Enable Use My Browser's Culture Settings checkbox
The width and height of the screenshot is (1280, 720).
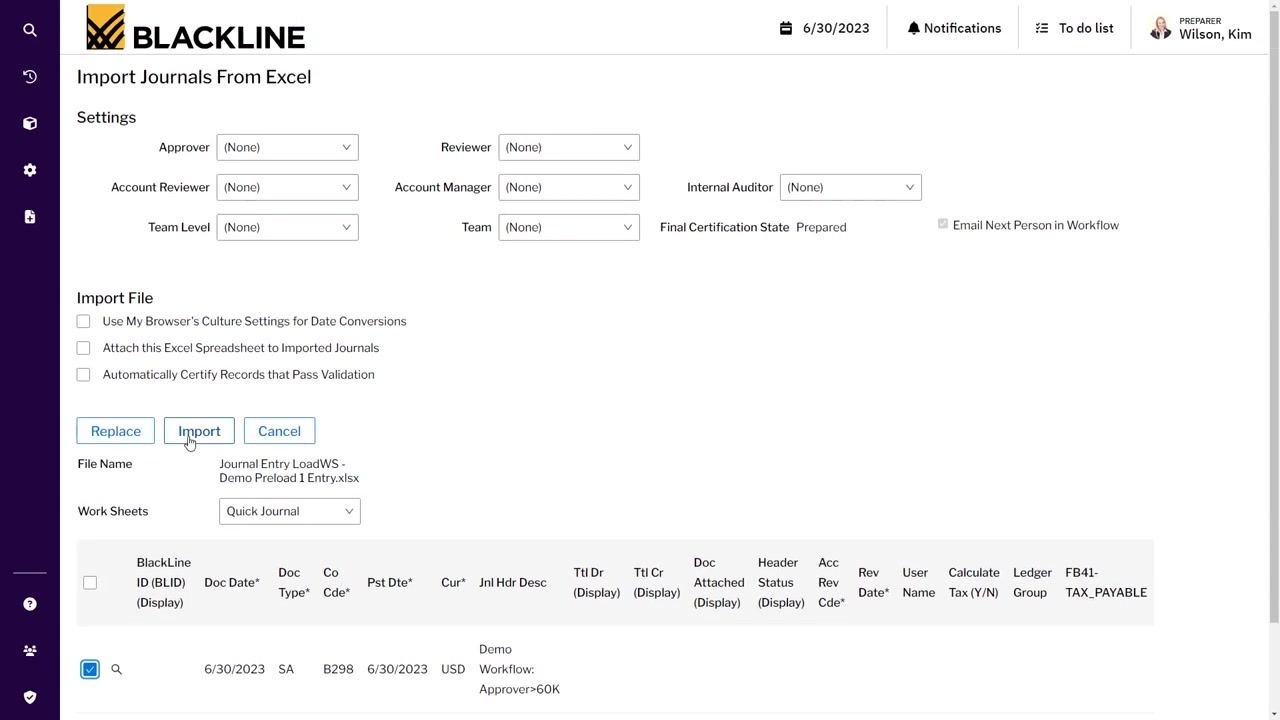pos(83,321)
